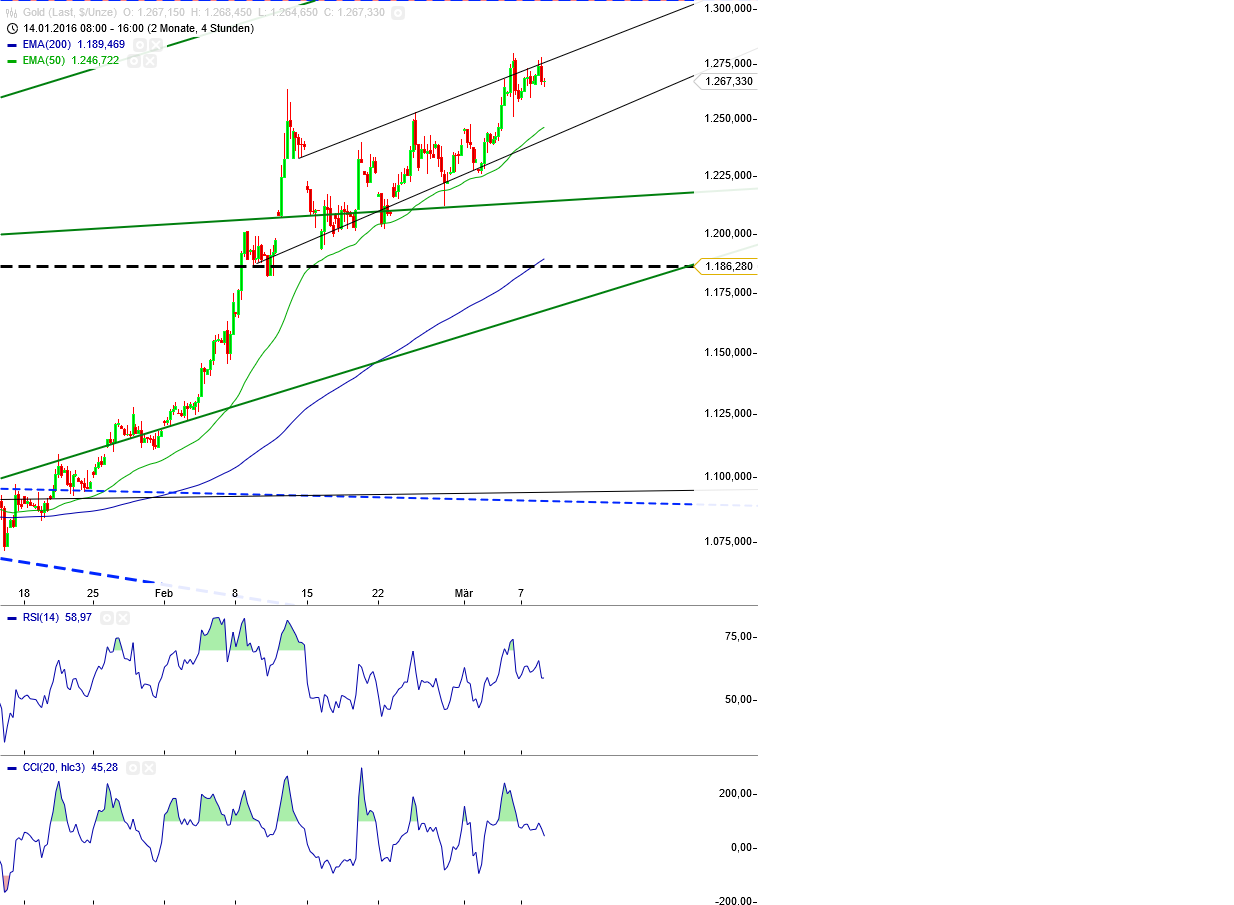Open settings for the EMA(50) indicator
Screen dimensions: 1234x905
(x=134, y=60)
